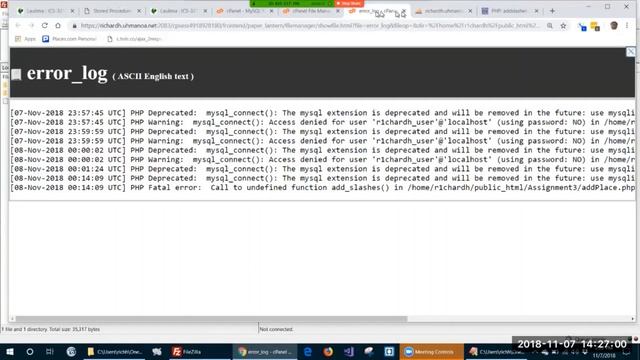Click the error_log heading text
Screen dimensions: 640x360
[x=67, y=73]
